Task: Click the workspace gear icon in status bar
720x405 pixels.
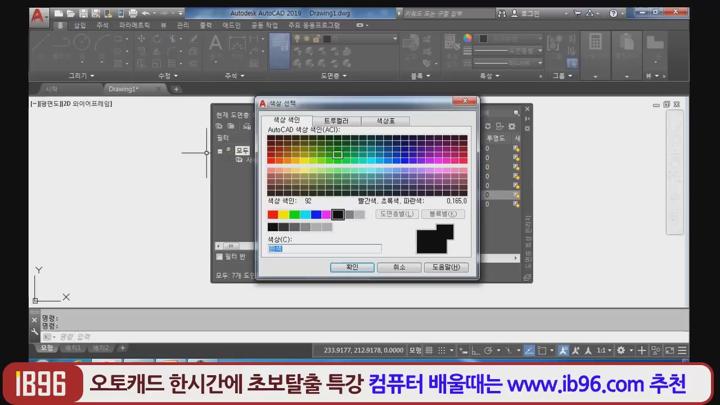Action: click(621, 350)
